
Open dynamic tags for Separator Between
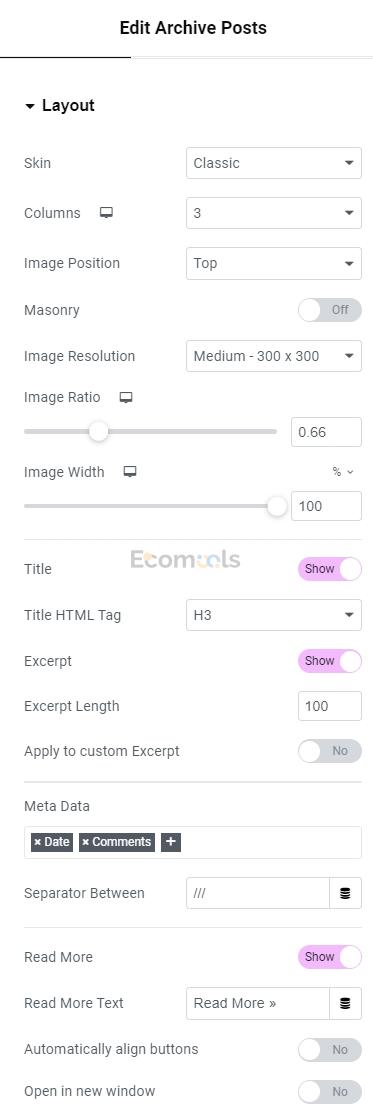point(345,894)
